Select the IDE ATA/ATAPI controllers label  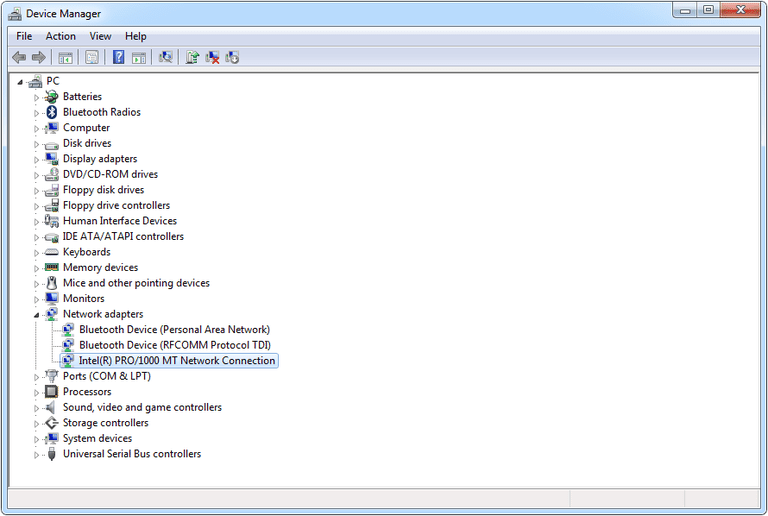[x=123, y=236]
